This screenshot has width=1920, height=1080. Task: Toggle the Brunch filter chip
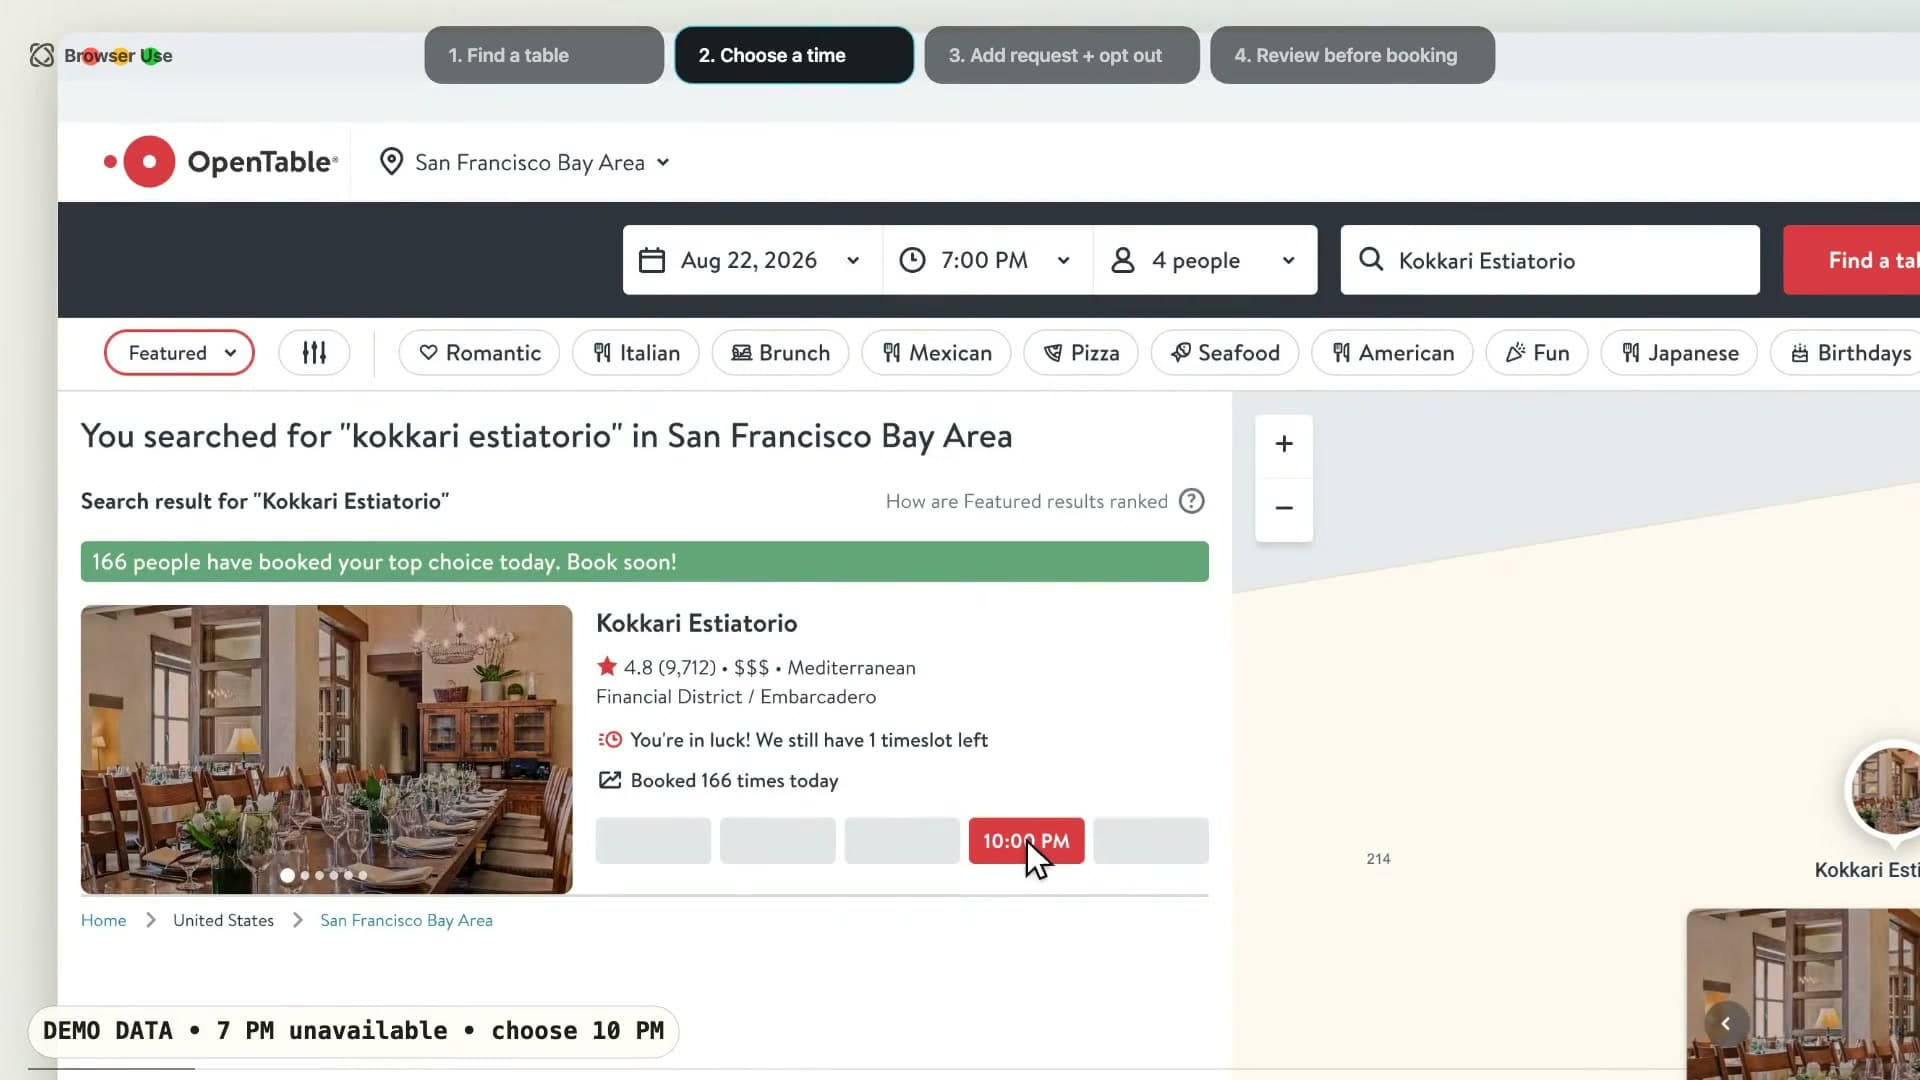click(780, 352)
